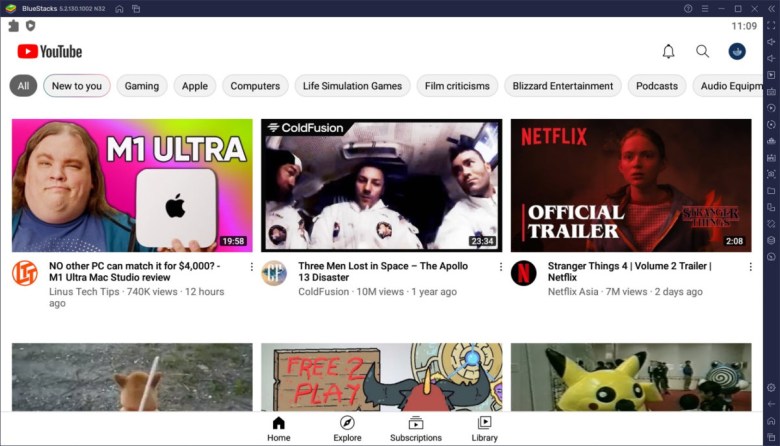Screen dimensions: 780x446
Task: Switch to the Explore tab
Action: (347, 429)
